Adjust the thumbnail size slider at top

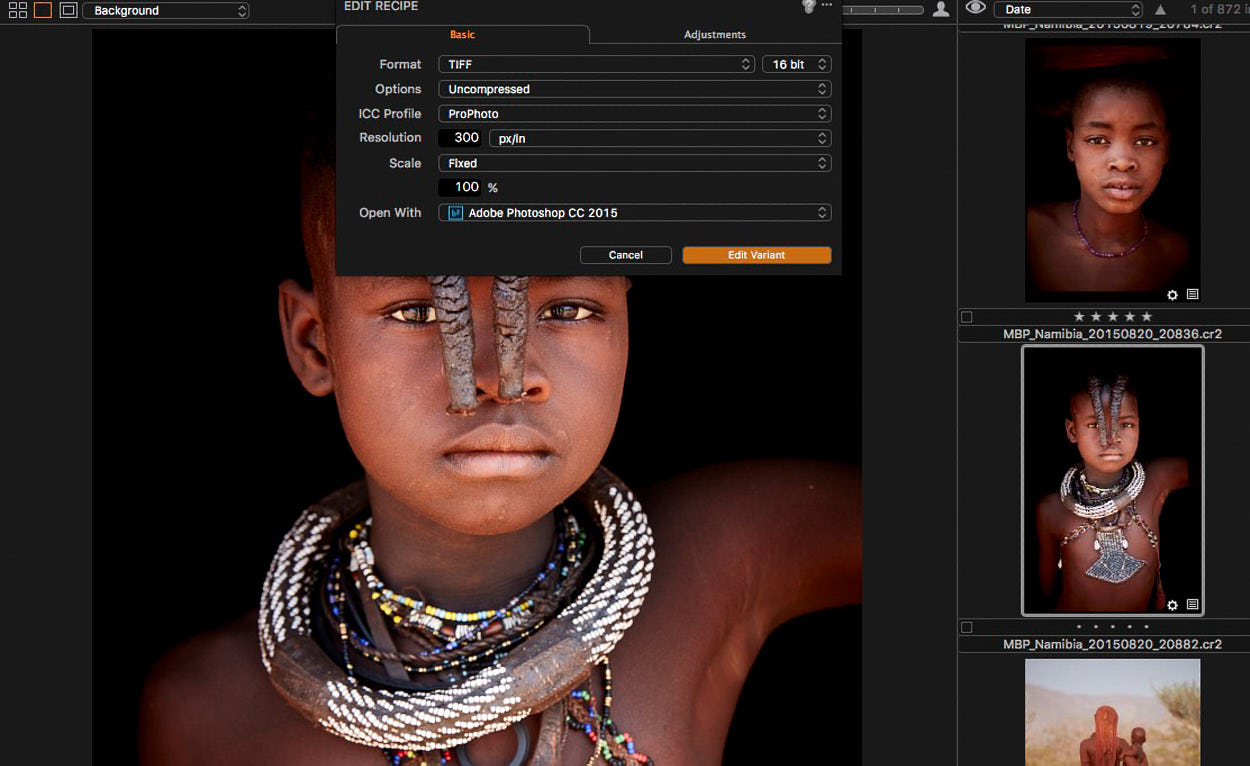click(x=883, y=8)
